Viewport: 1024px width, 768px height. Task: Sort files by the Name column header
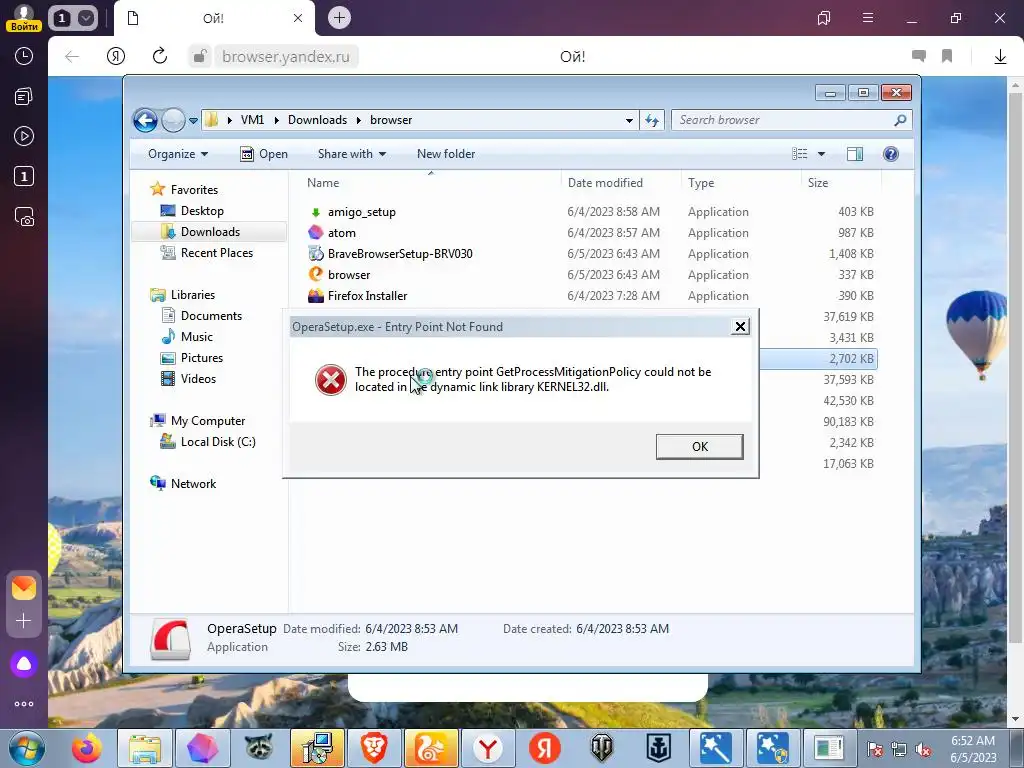click(x=323, y=183)
